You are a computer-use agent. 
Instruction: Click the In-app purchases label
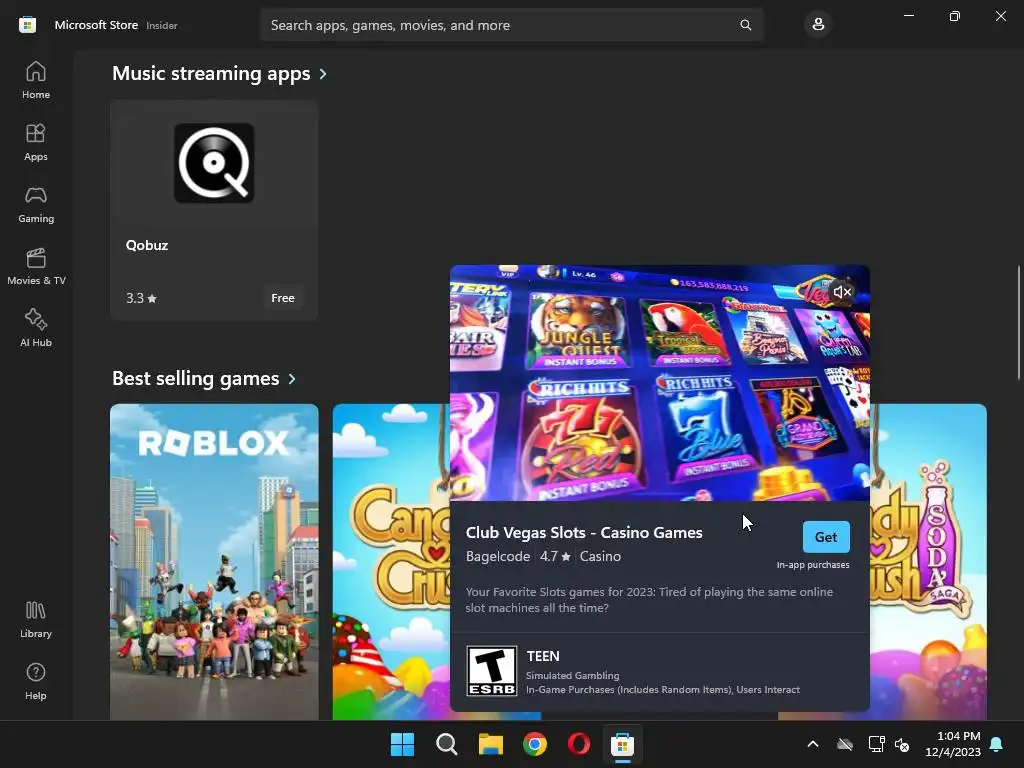coord(813,565)
